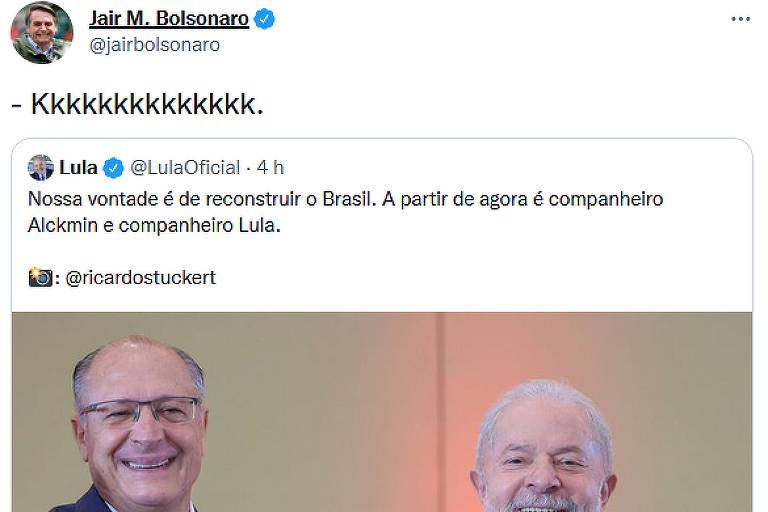This screenshot has width=768, height=512.
Task: Open the @ricardostuckert mention
Action: point(141,278)
